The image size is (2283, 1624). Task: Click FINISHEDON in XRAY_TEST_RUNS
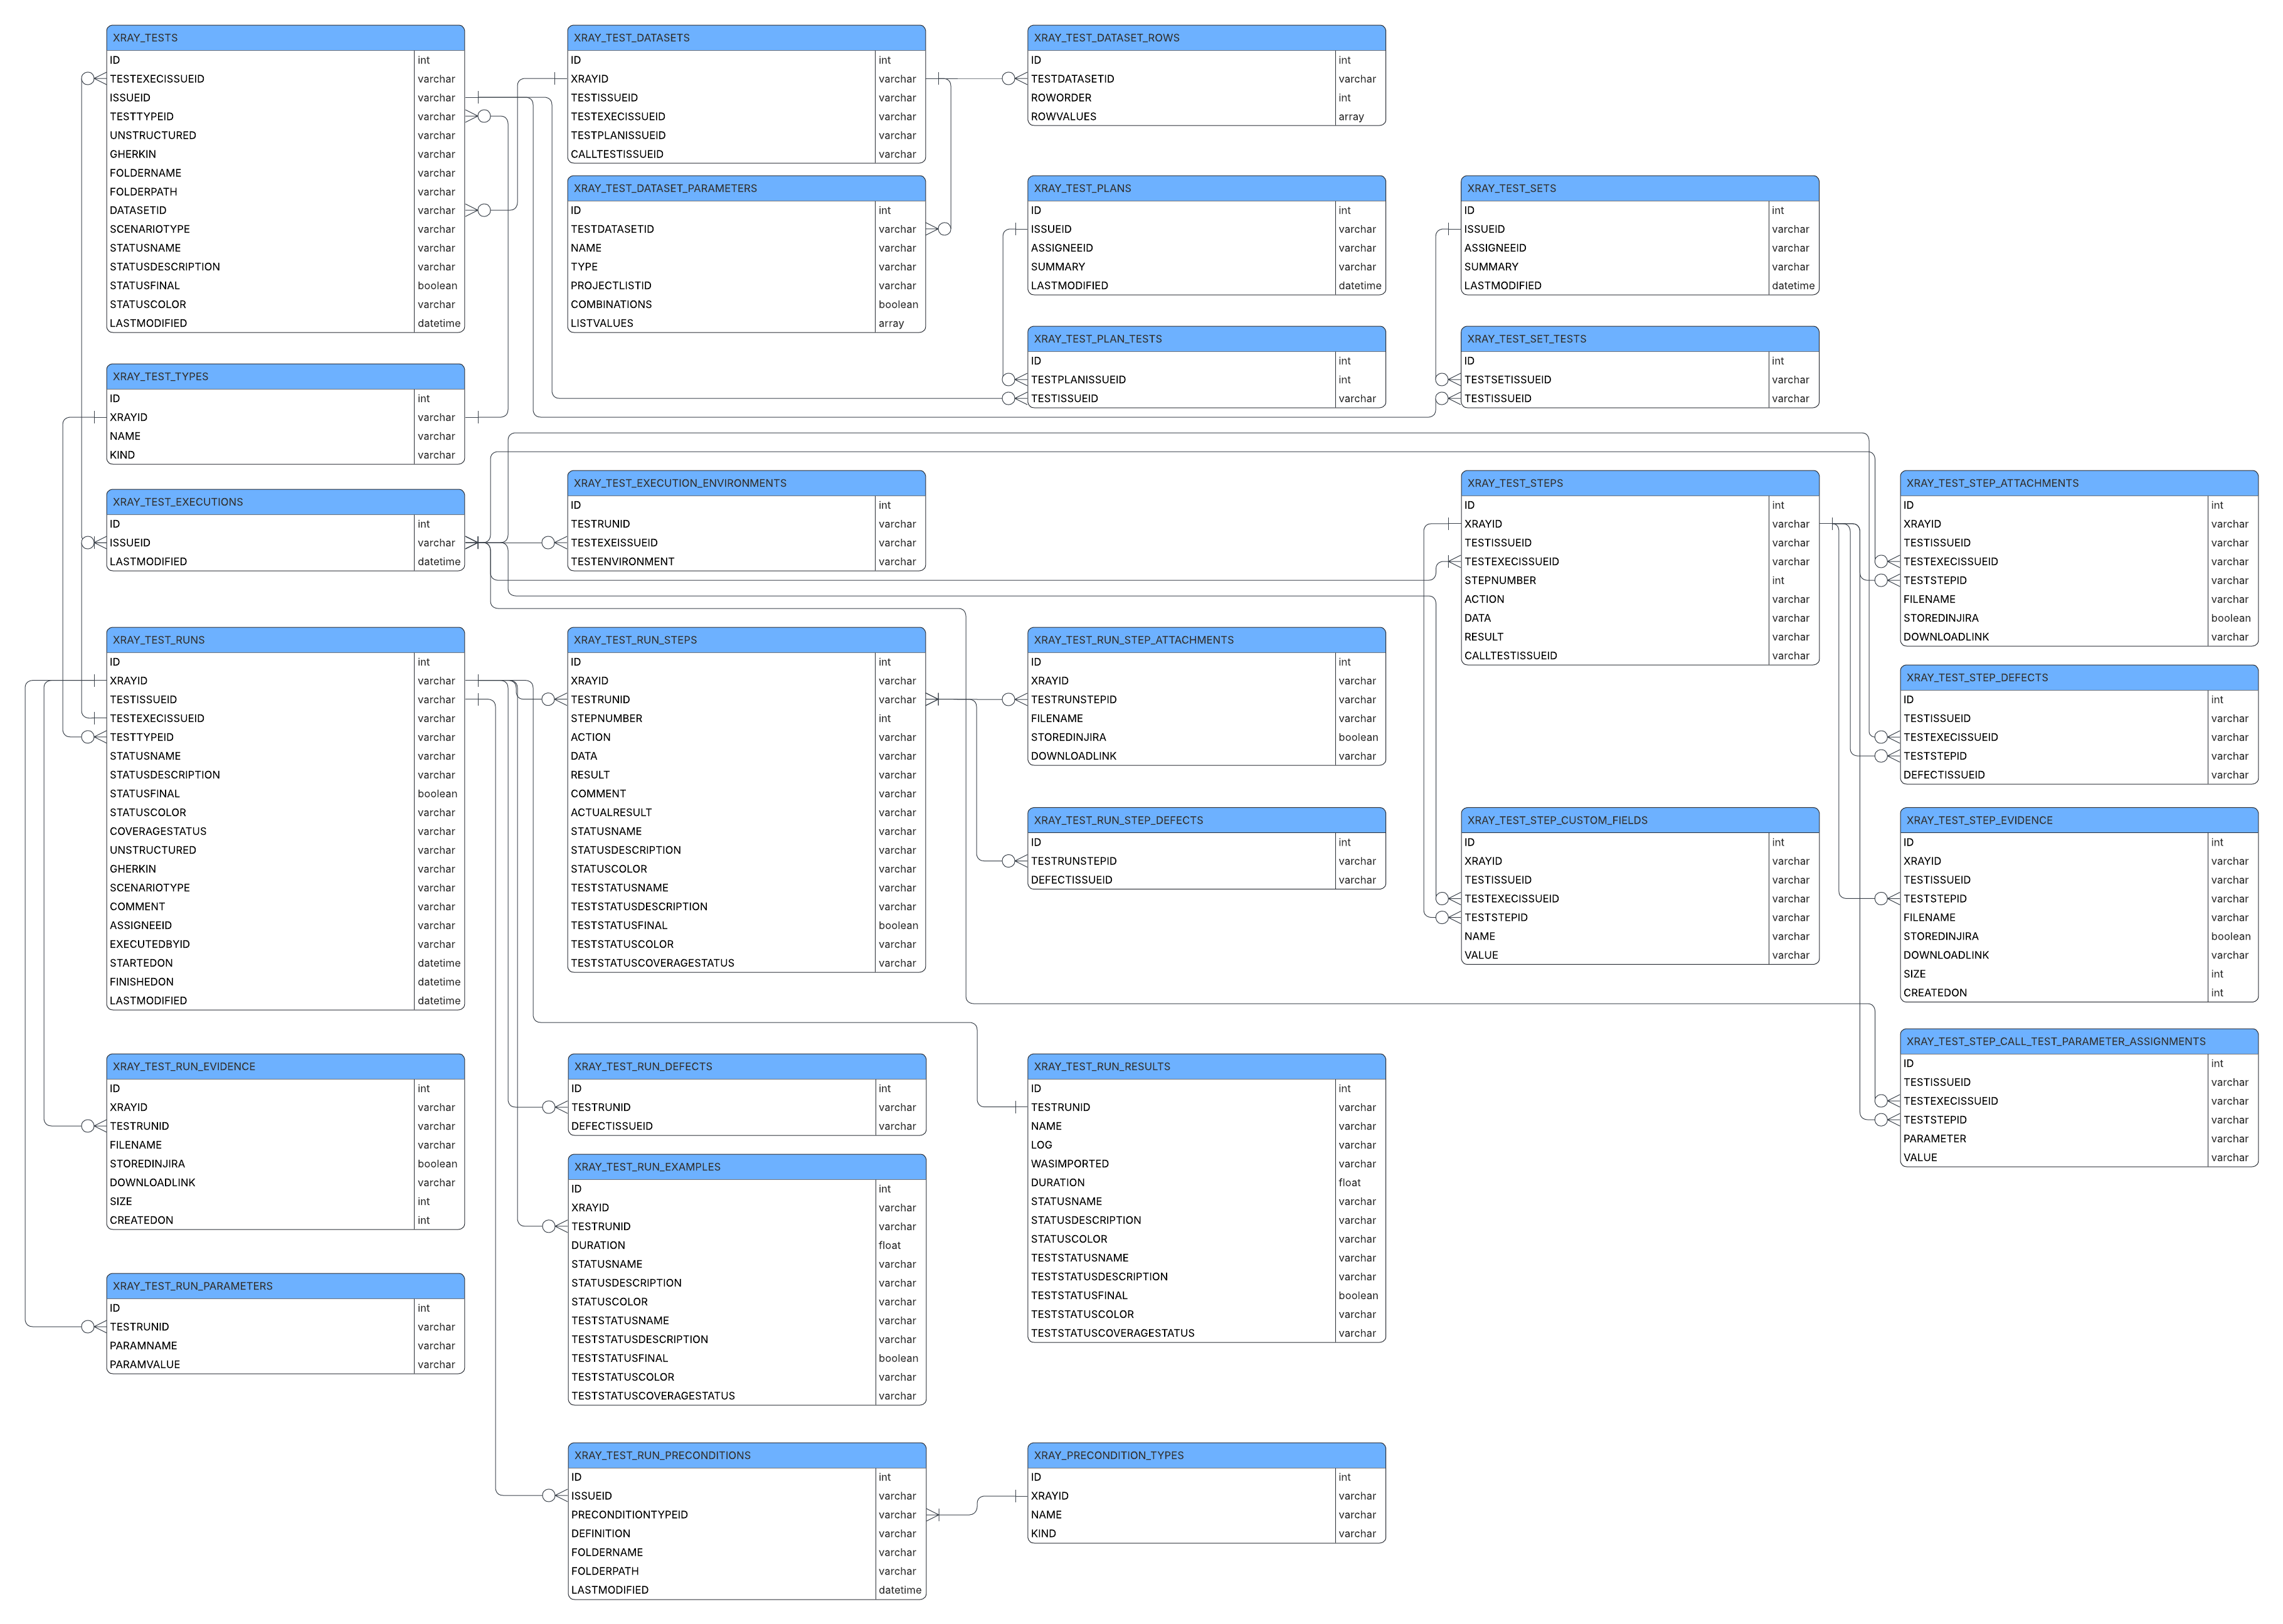pyautogui.click(x=285, y=982)
